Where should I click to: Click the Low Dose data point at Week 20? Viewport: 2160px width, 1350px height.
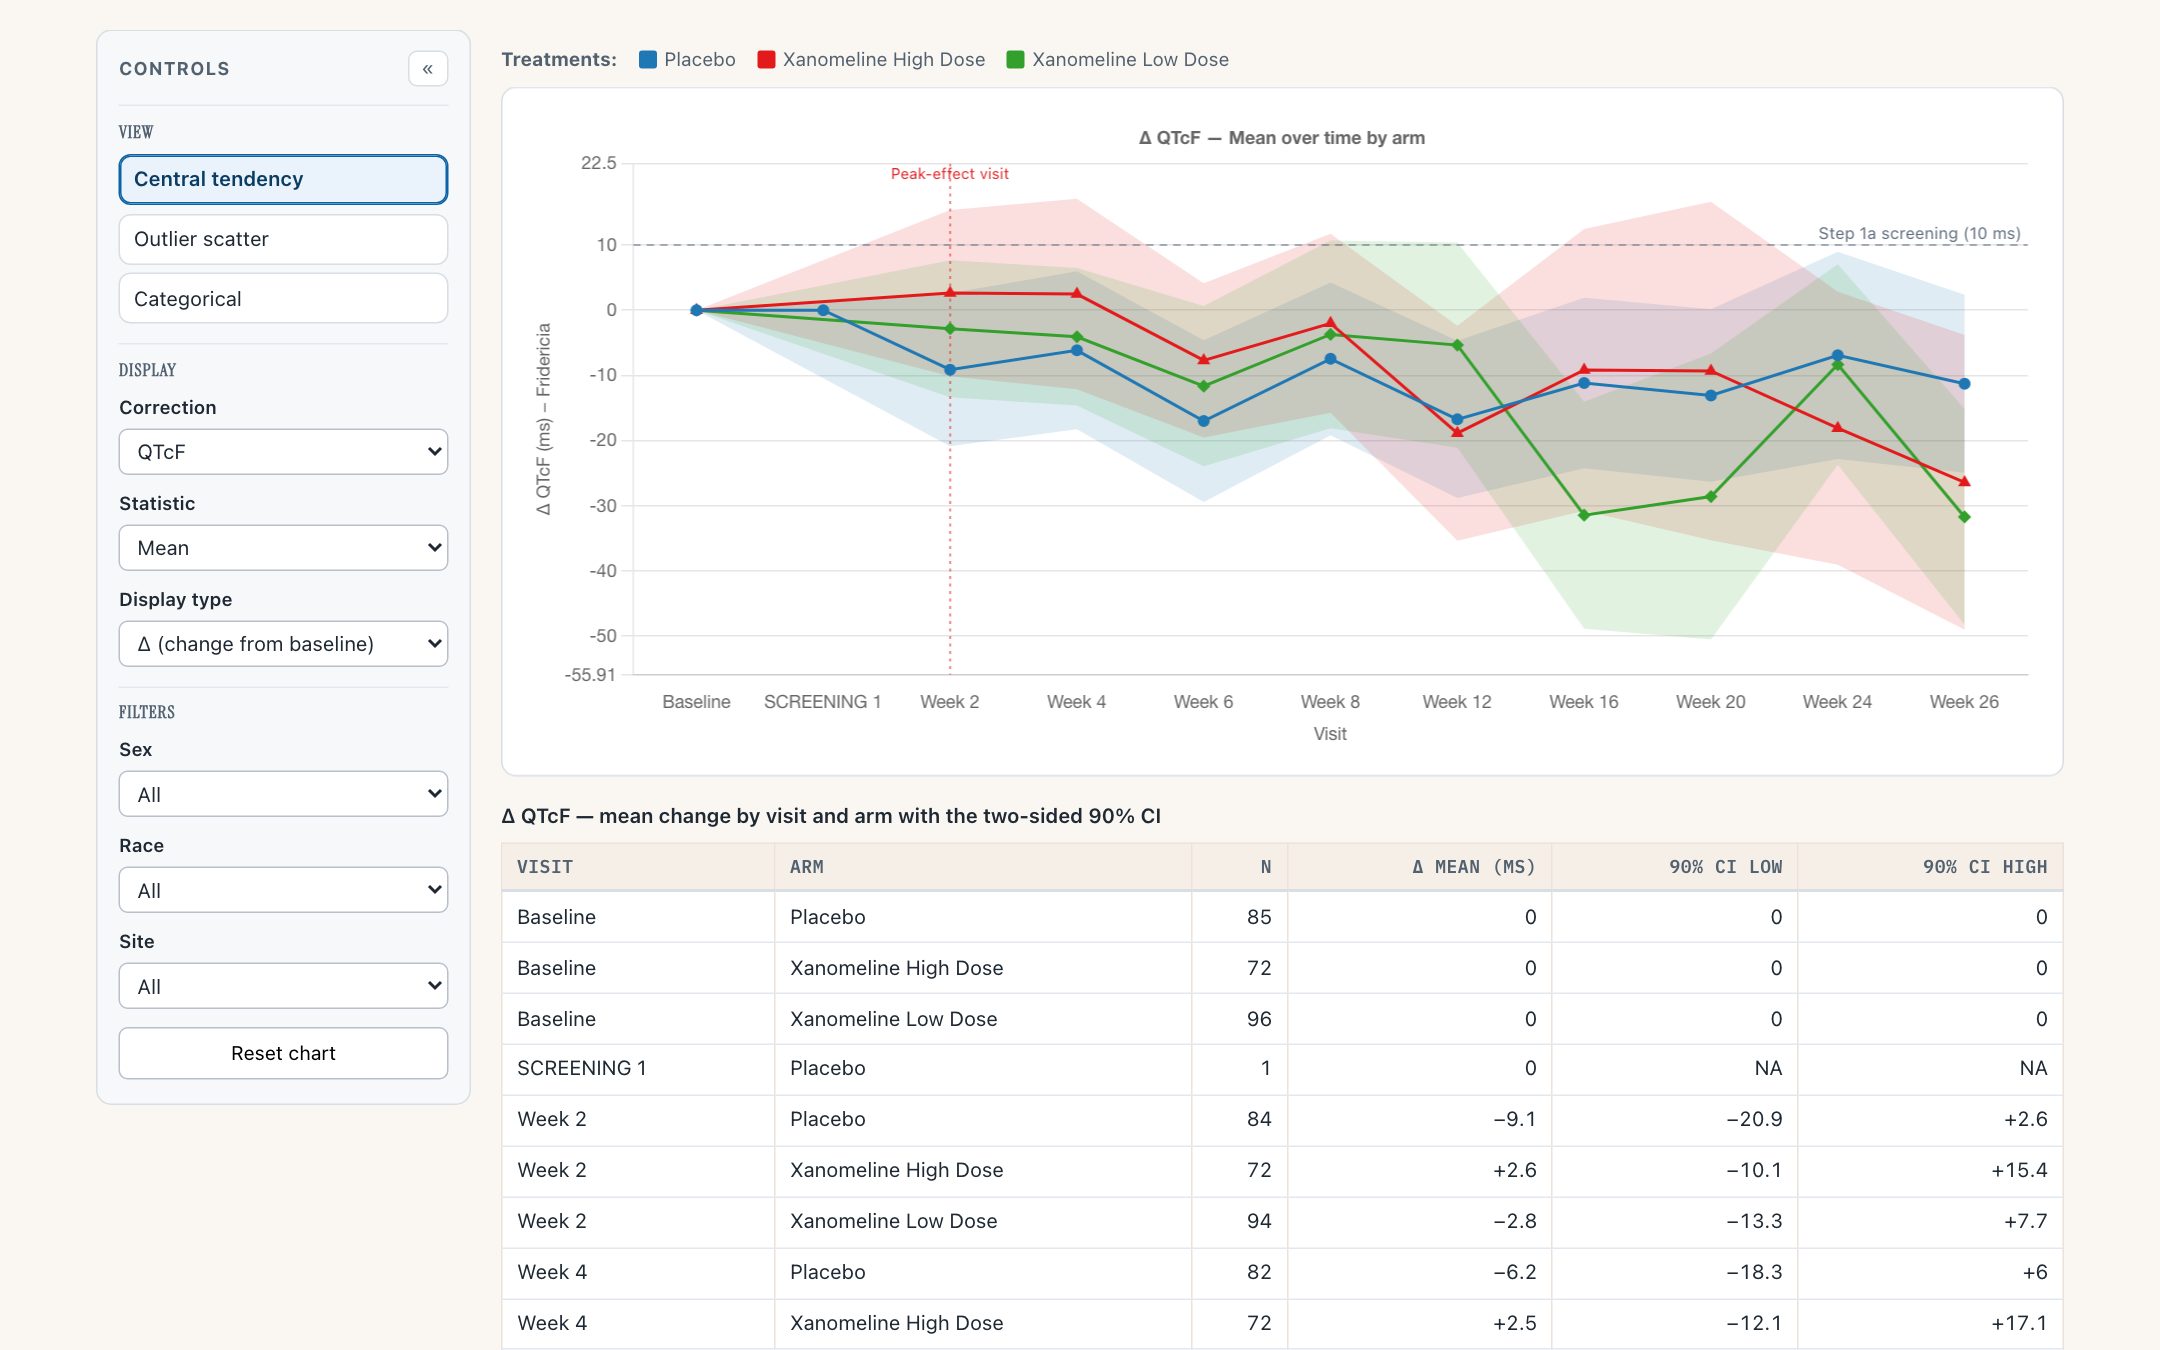[1711, 497]
